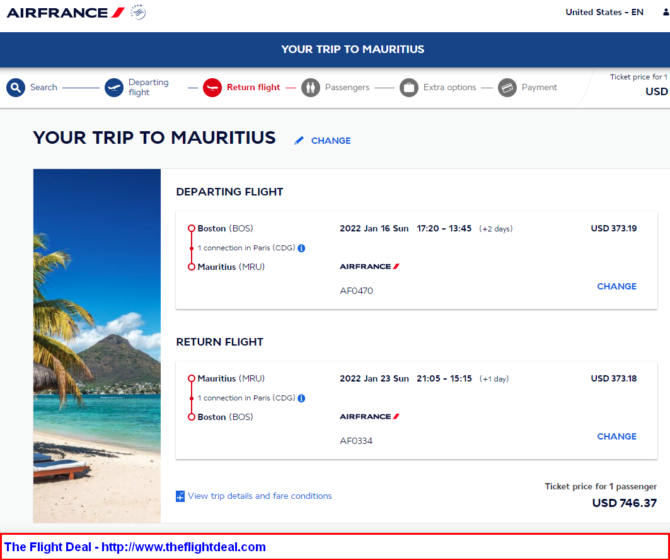The height and width of the screenshot is (560, 670).
Task: Click CHANGE on the return flight card
Action: click(x=617, y=436)
